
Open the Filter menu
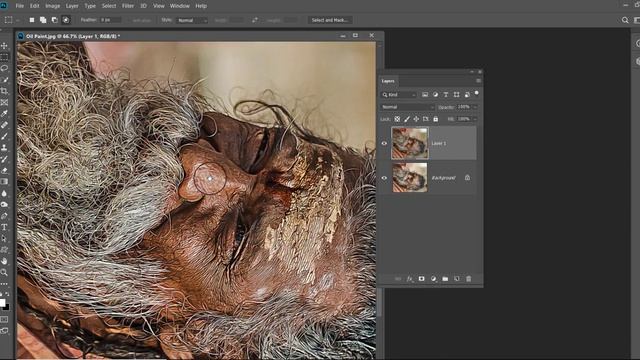point(128,6)
